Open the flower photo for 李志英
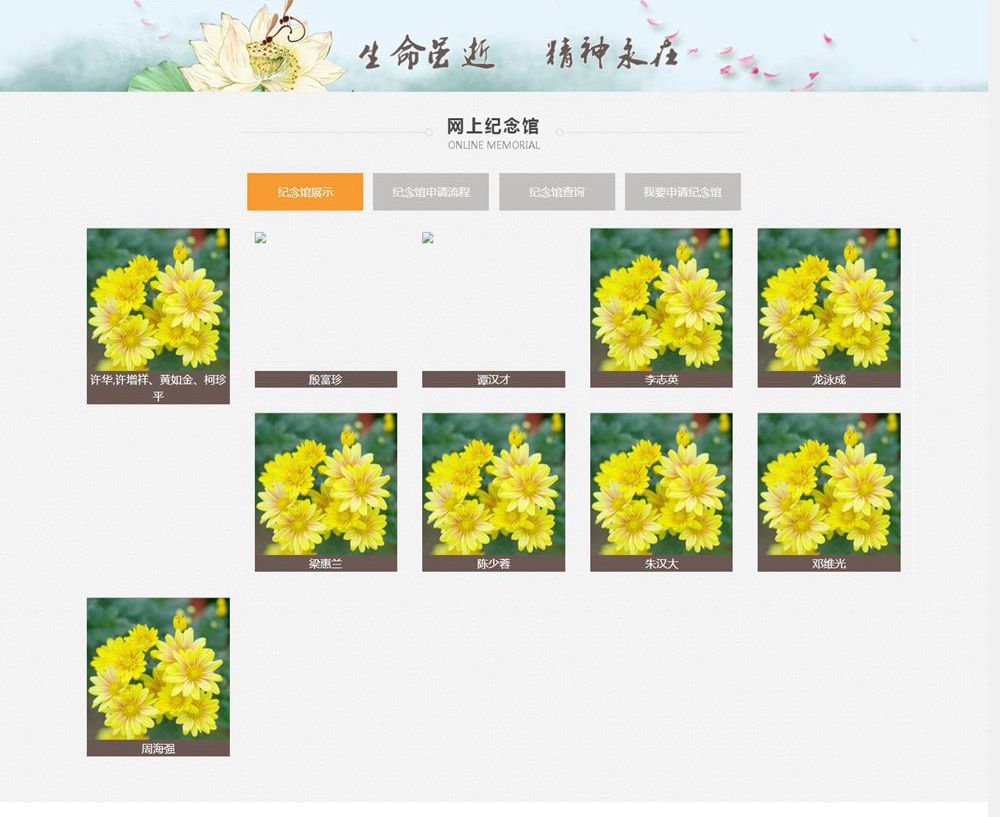The width and height of the screenshot is (1000, 817). pos(661,299)
